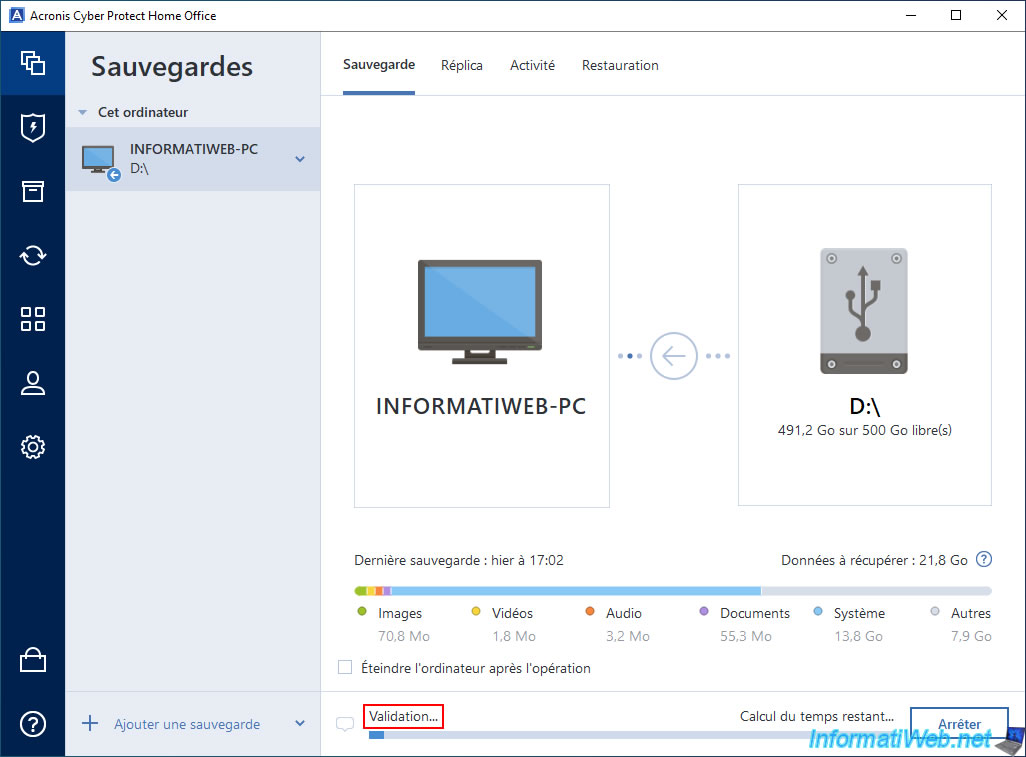Click the 7,9 Go Autres size value
The height and width of the screenshot is (757, 1026).
[x=971, y=636]
